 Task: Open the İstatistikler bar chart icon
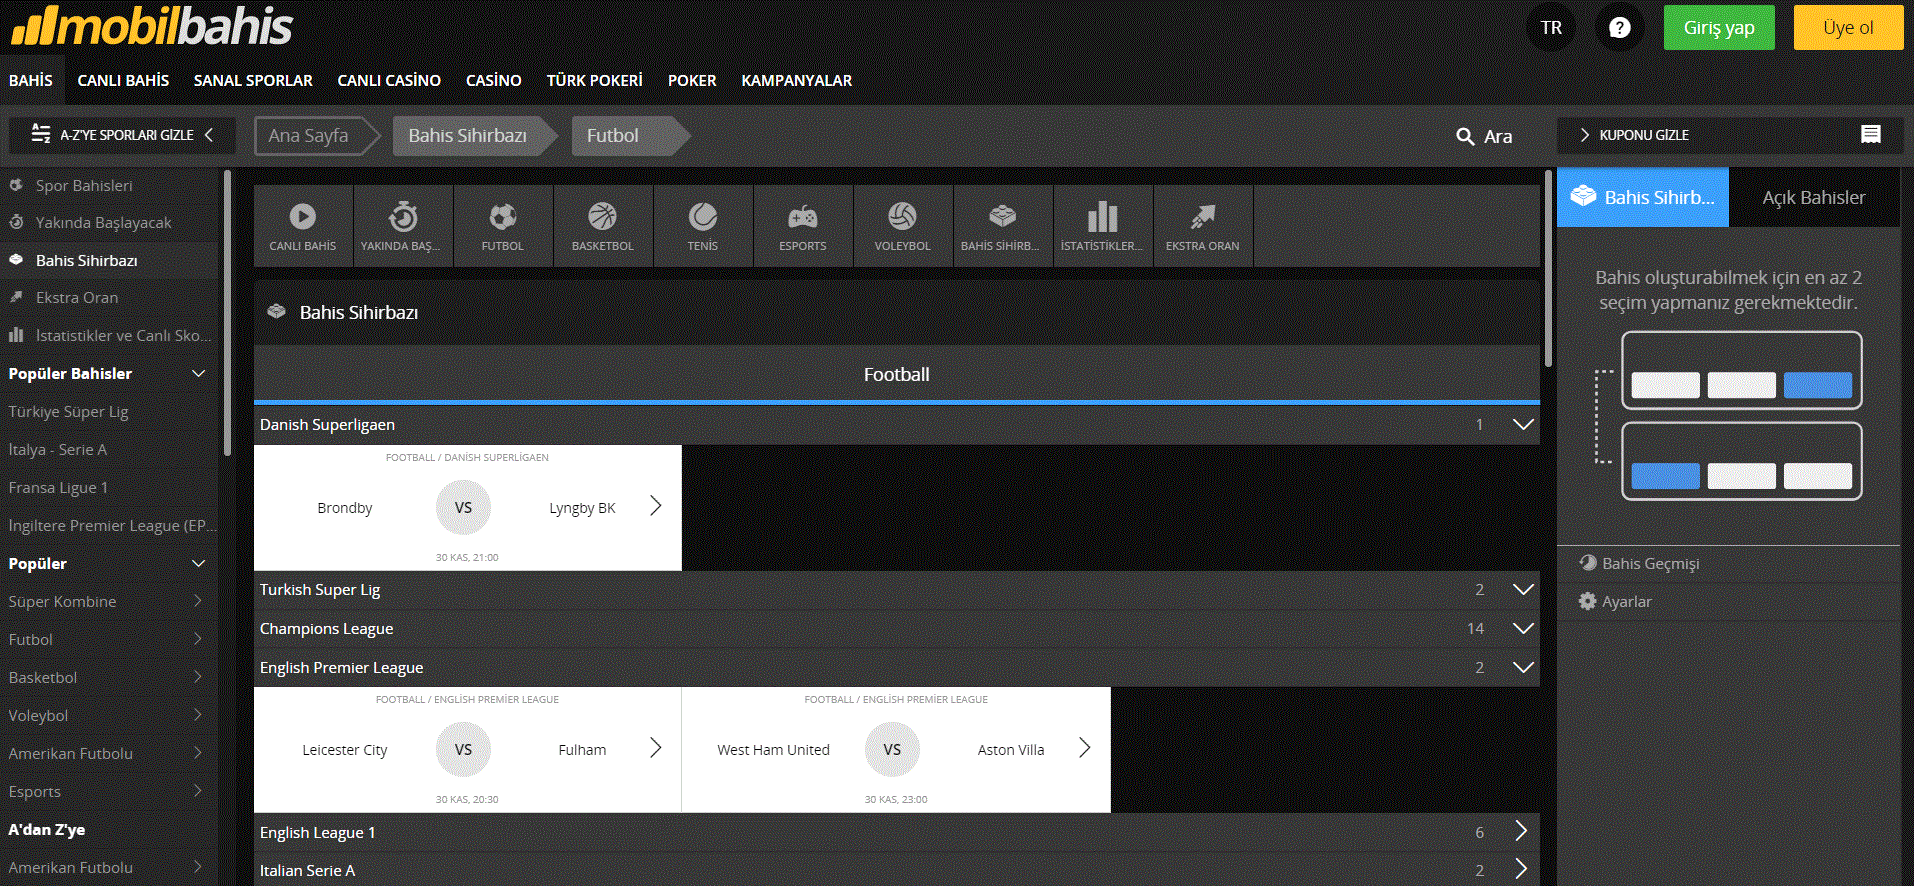point(1103,226)
